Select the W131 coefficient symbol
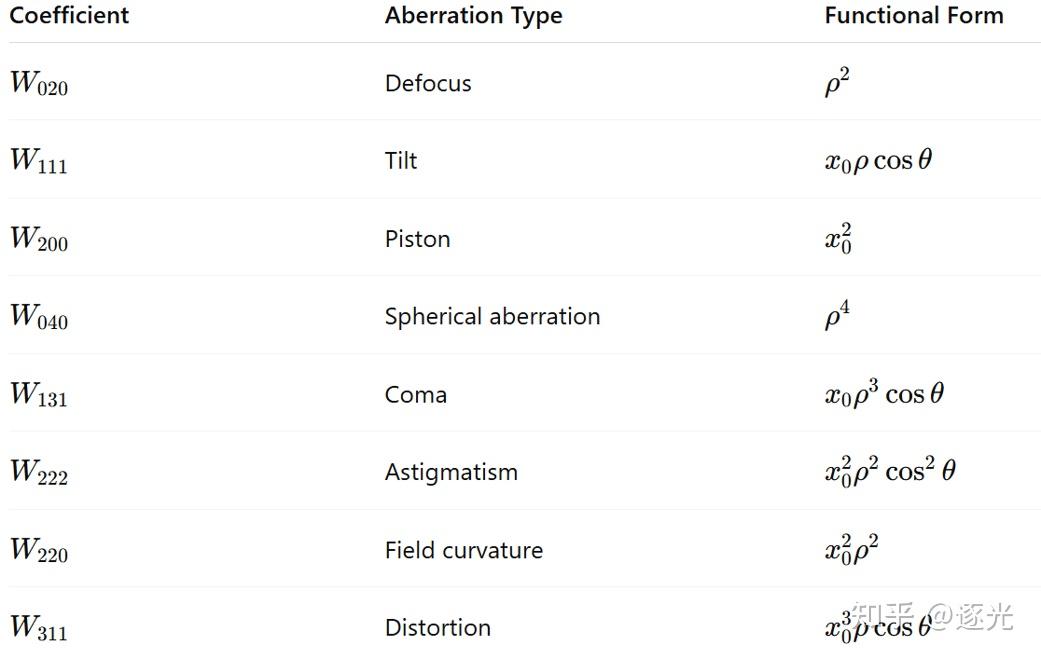 coord(39,395)
